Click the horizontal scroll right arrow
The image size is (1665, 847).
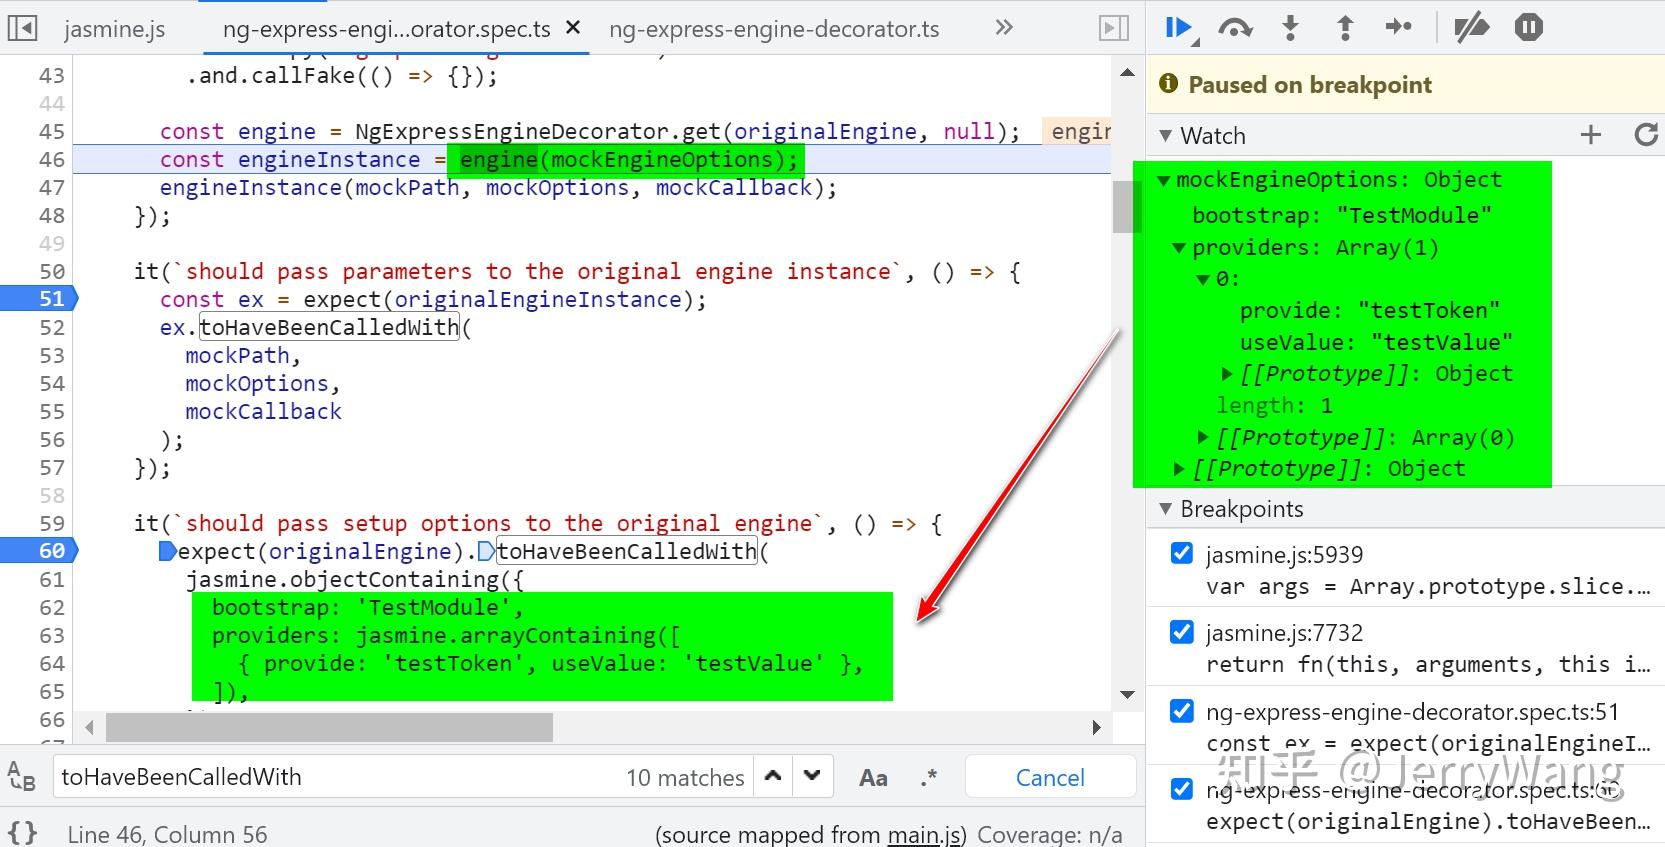(1097, 727)
